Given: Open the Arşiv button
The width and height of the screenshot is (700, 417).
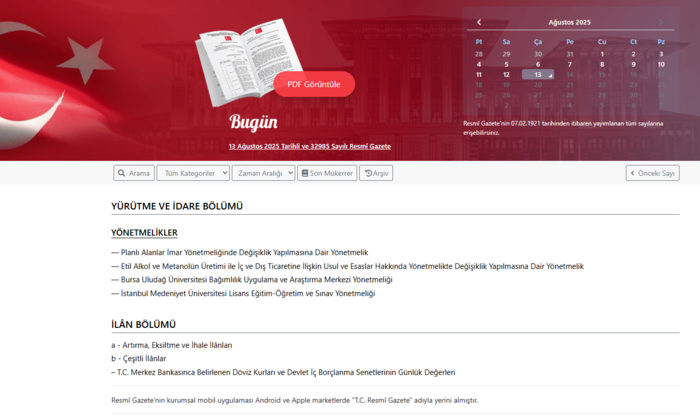Looking at the screenshot, I should 376,173.
